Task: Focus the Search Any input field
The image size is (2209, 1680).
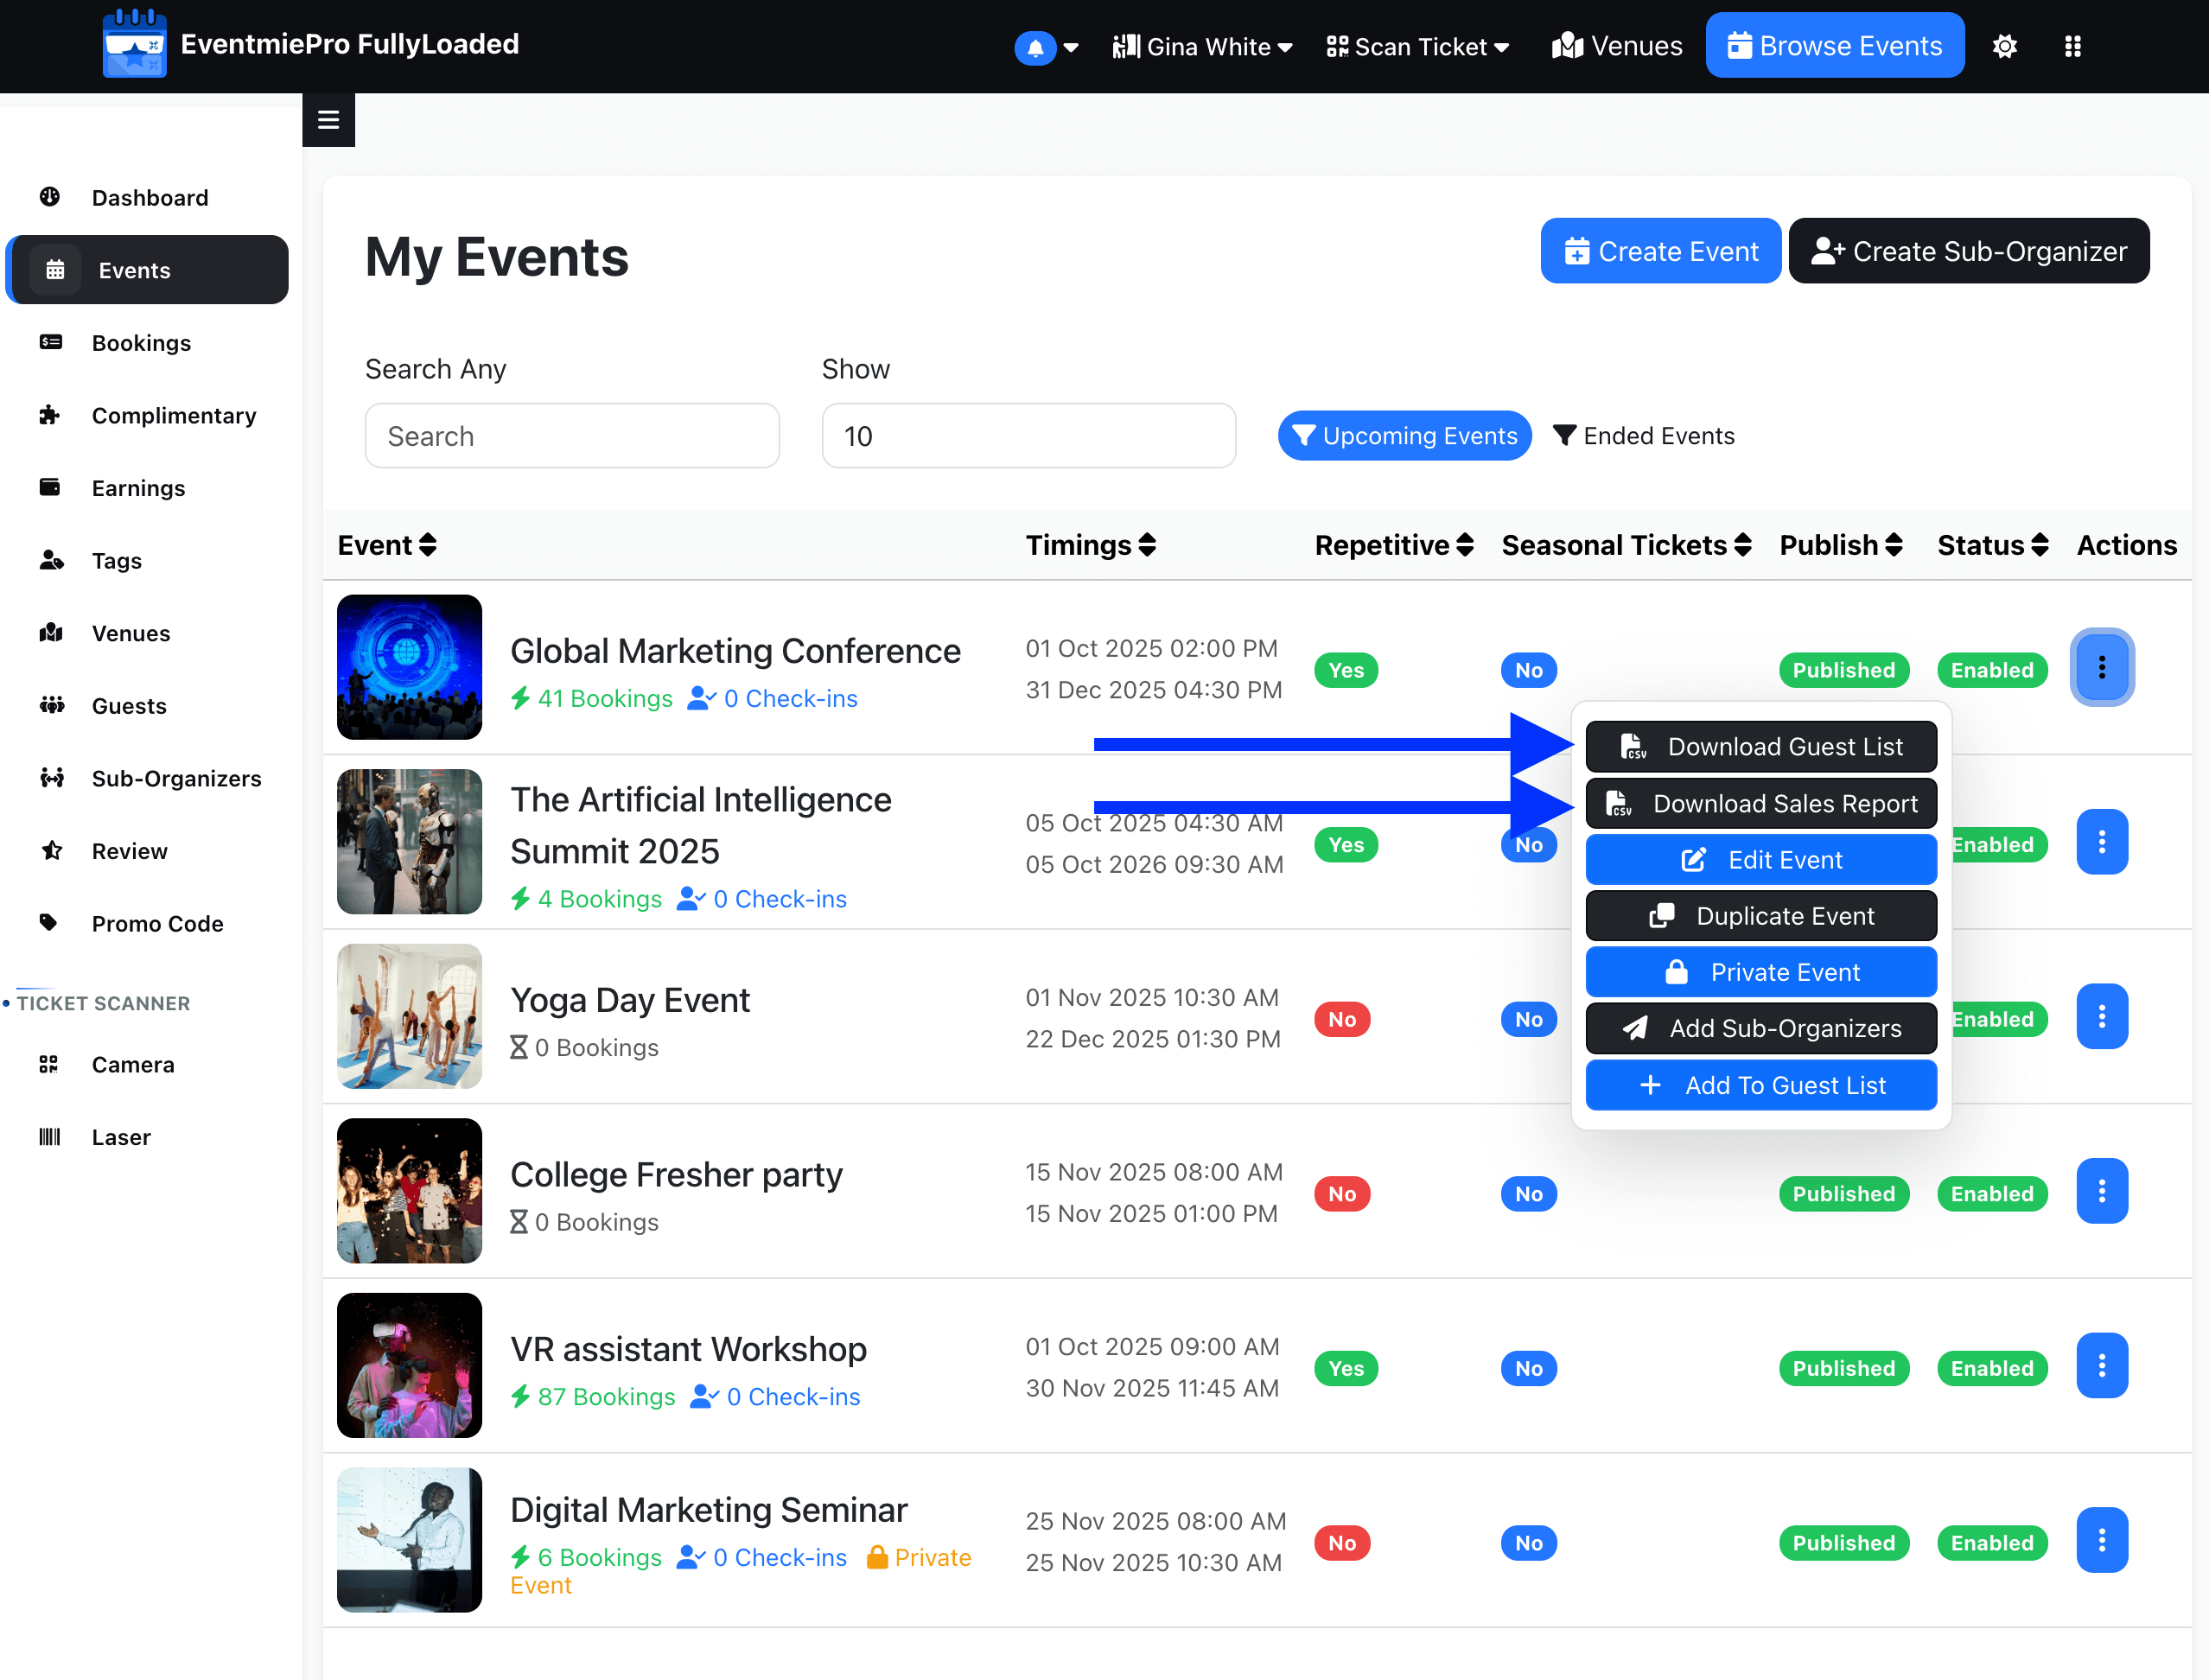Action: point(572,436)
